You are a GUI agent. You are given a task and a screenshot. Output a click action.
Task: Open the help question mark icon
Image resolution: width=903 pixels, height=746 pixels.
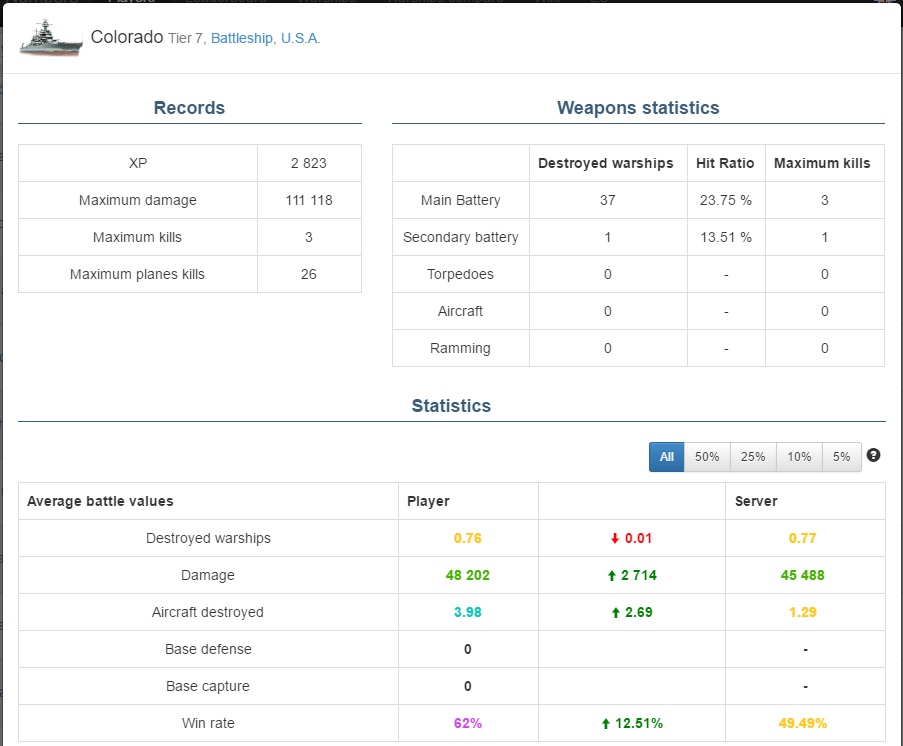[x=873, y=455]
